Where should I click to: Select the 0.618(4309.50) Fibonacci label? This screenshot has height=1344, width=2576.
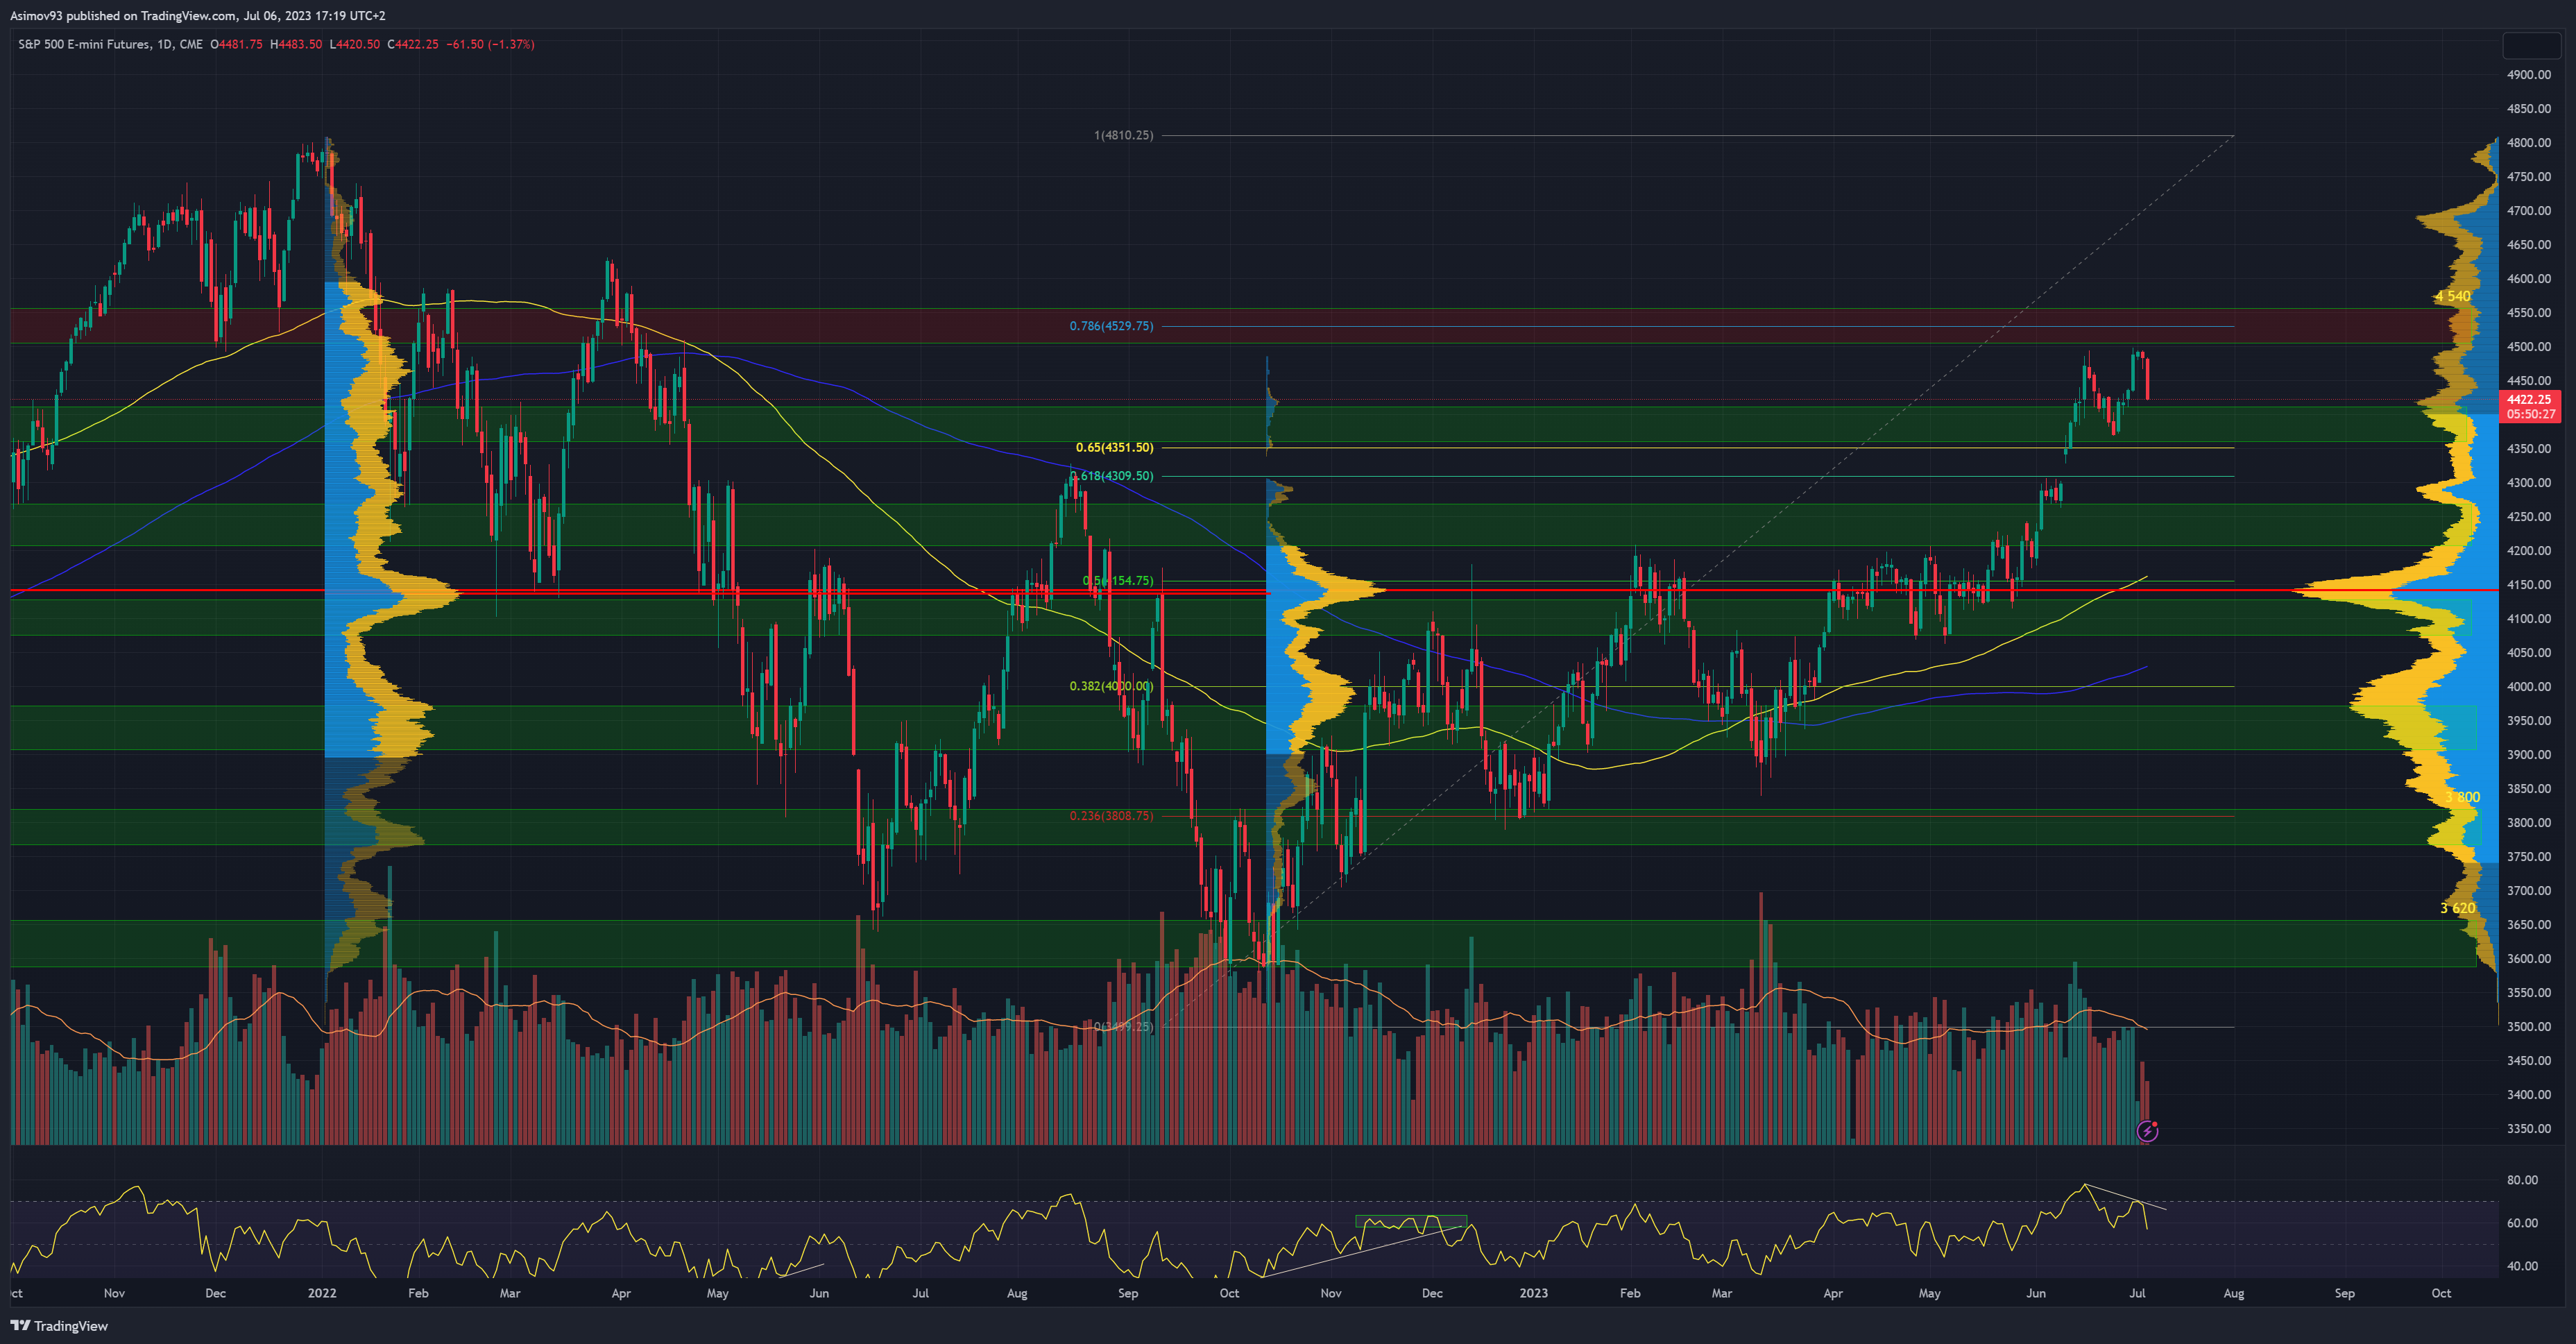[1112, 476]
